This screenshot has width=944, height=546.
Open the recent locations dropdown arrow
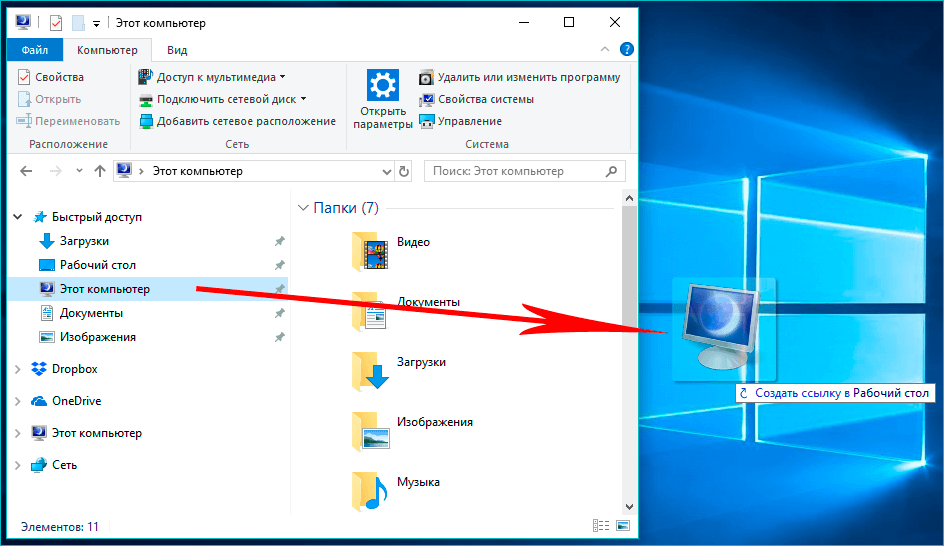[x=79, y=171]
